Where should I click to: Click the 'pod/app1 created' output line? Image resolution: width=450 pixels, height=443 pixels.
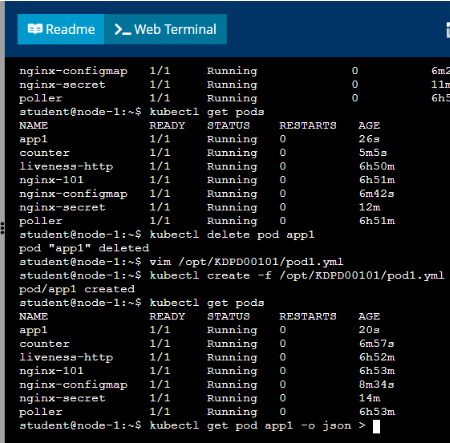point(77,289)
